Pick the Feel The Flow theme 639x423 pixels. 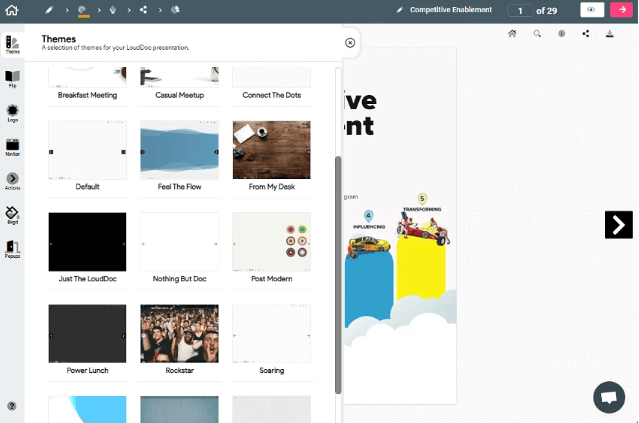click(179, 150)
